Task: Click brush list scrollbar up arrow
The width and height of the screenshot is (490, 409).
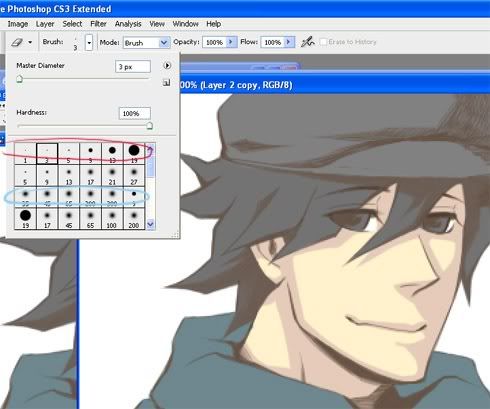Action: (x=150, y=149)
